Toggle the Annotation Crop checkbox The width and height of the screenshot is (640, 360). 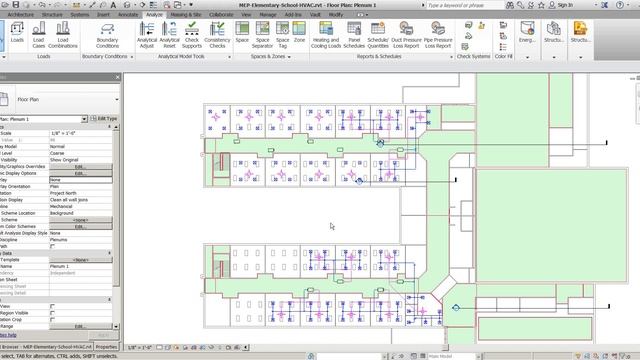(x=52, y=320)
